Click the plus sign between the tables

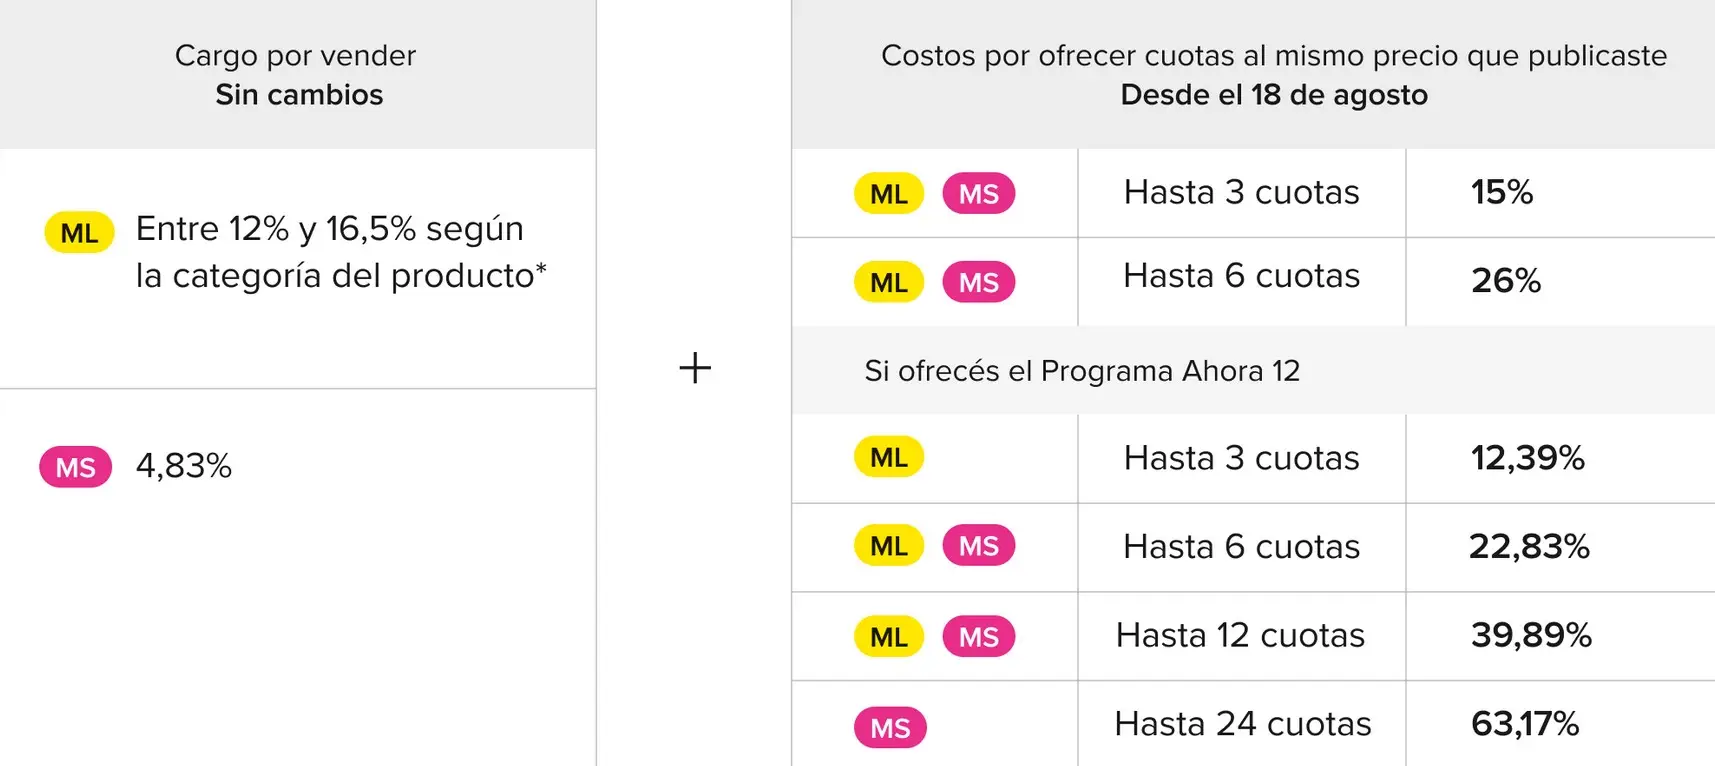coord(695,368)
